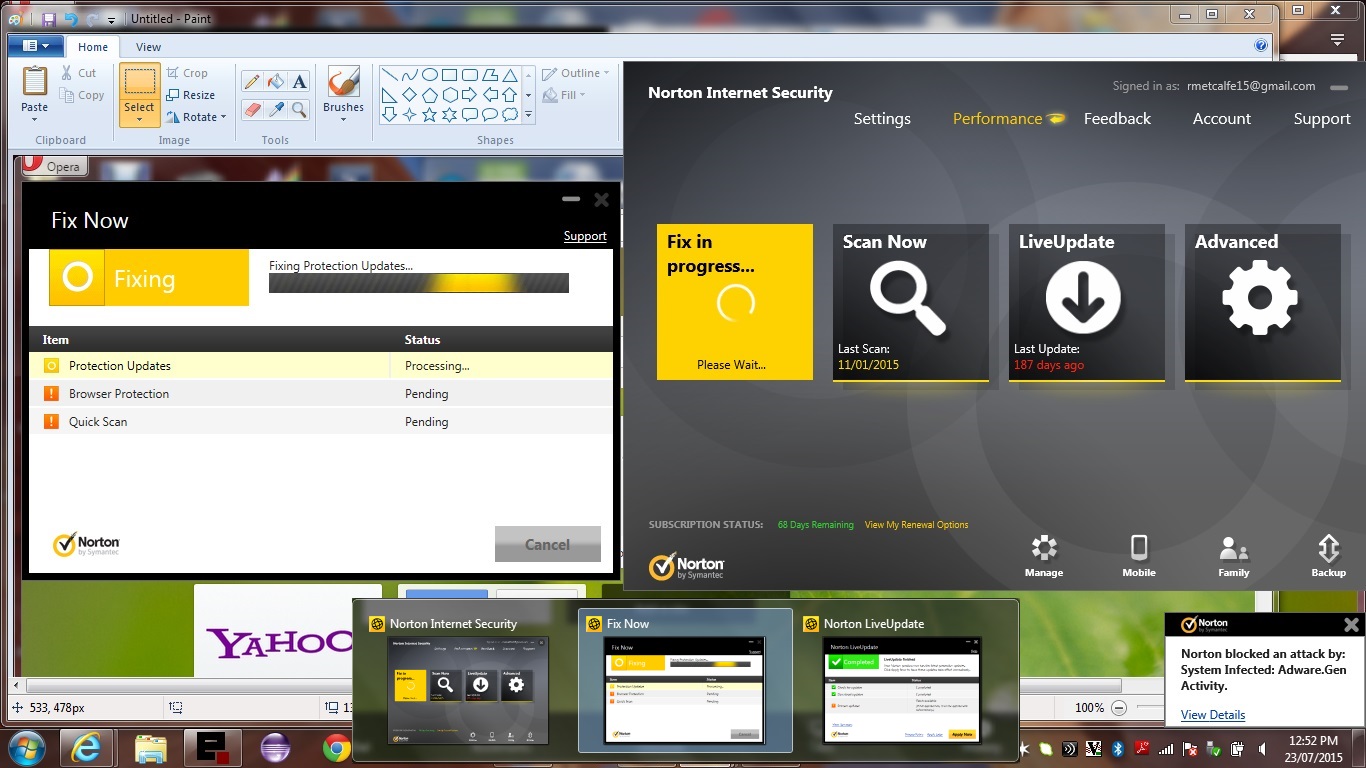
Task: Click the Fixing Protection Updates progress bar
Action: (419, 283)
